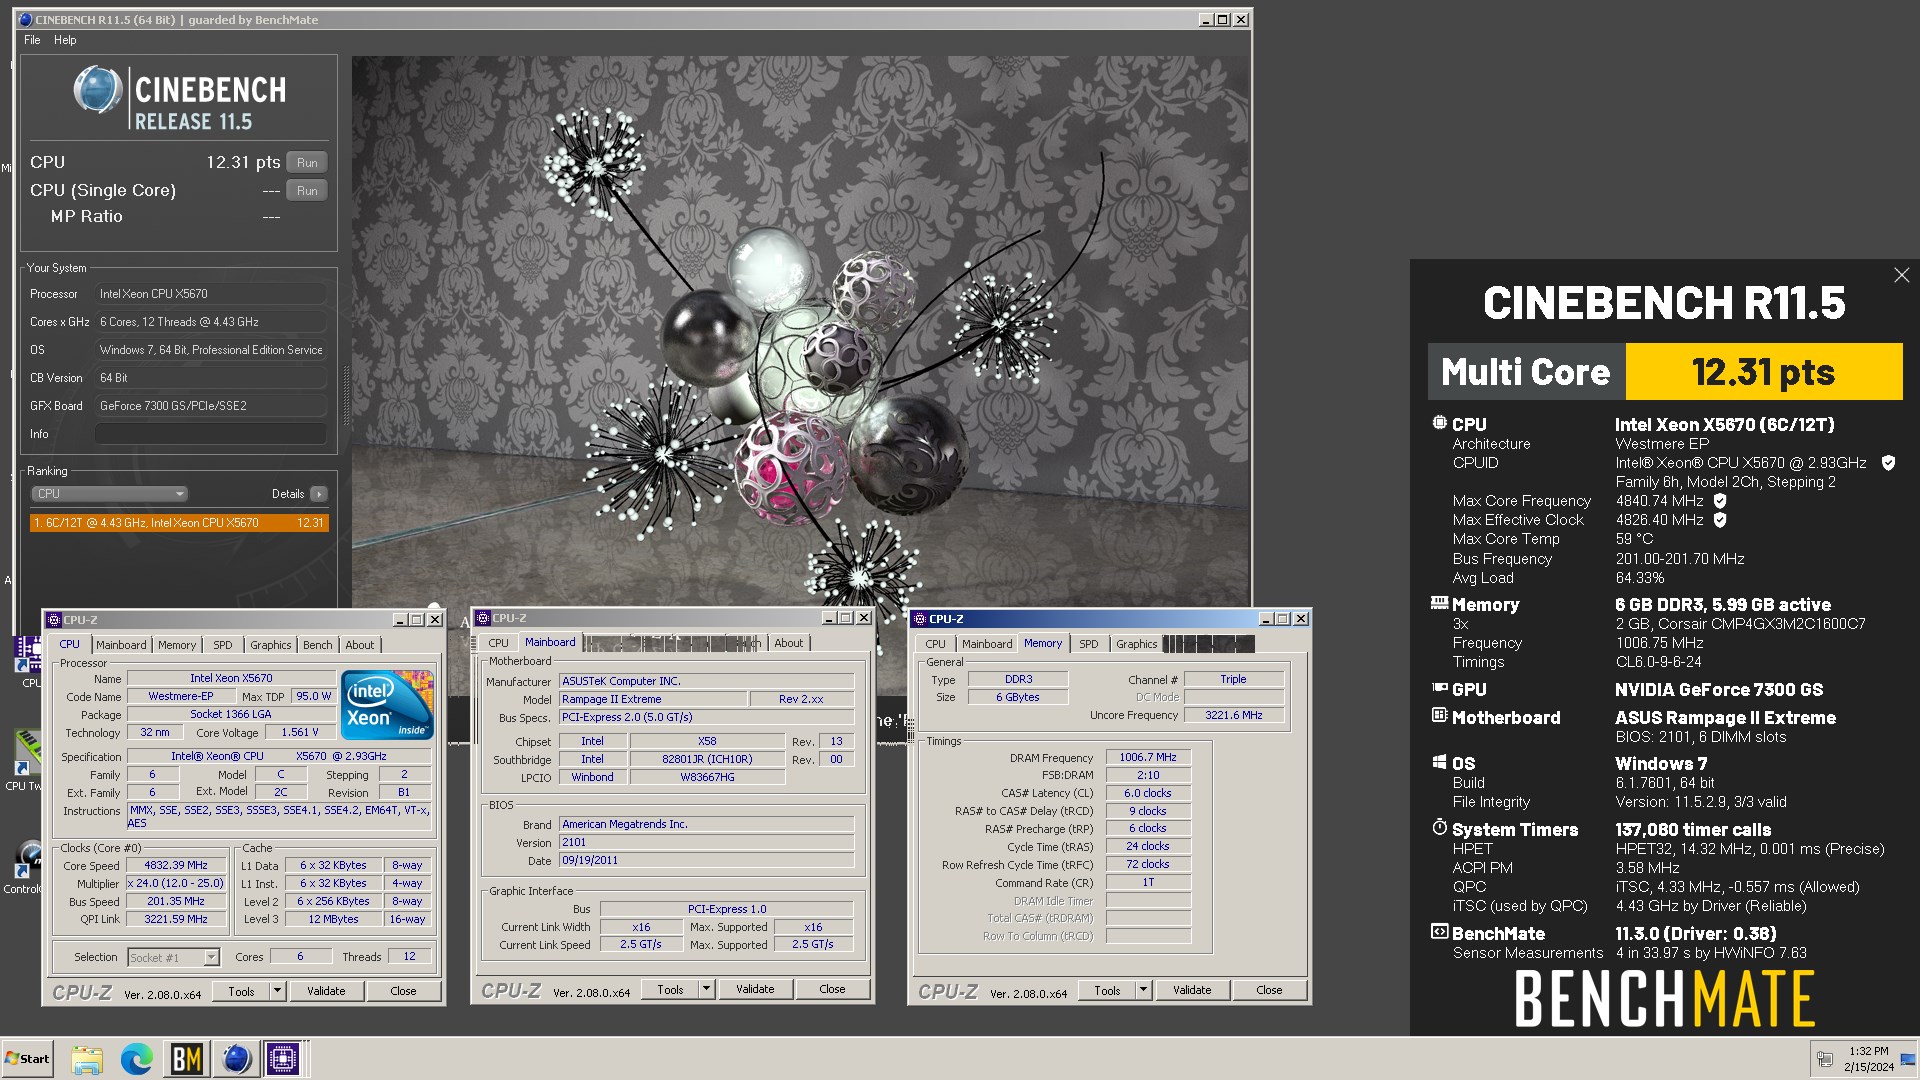Switch to SPD tab in first CPU-Z window
The height and width of the screenshot is (1080, 1920).
click(222, 645)
